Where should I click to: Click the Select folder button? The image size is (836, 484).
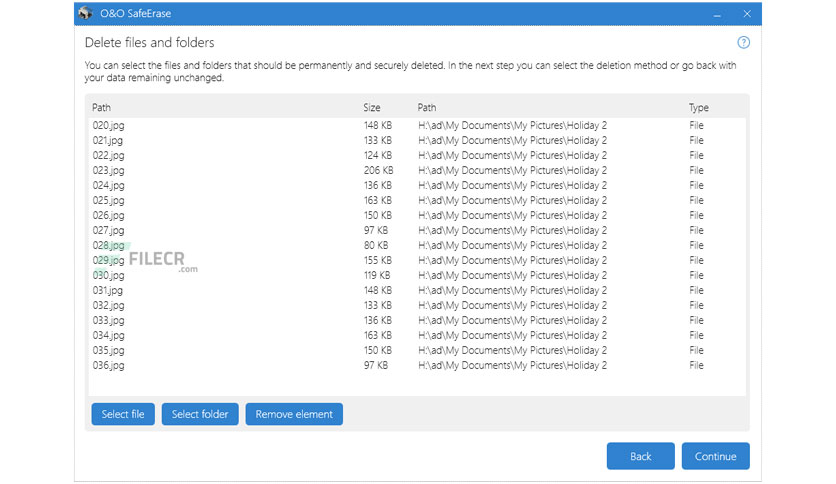(200, 414)
